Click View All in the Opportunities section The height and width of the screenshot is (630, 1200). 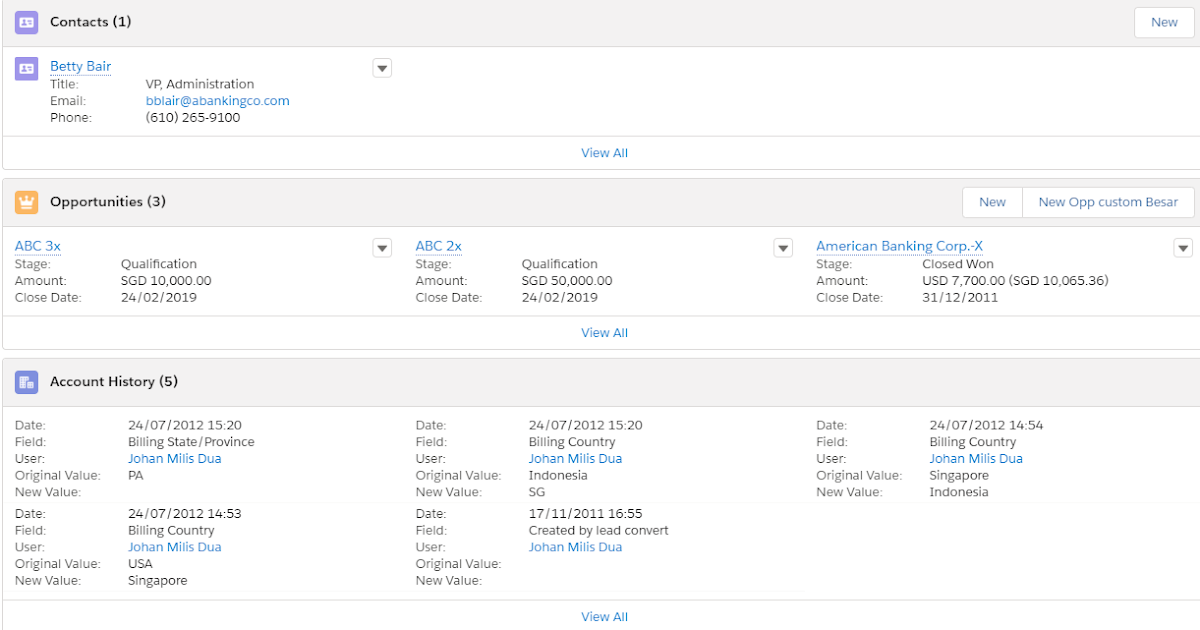pyautogui.click(x=604, y=332)
